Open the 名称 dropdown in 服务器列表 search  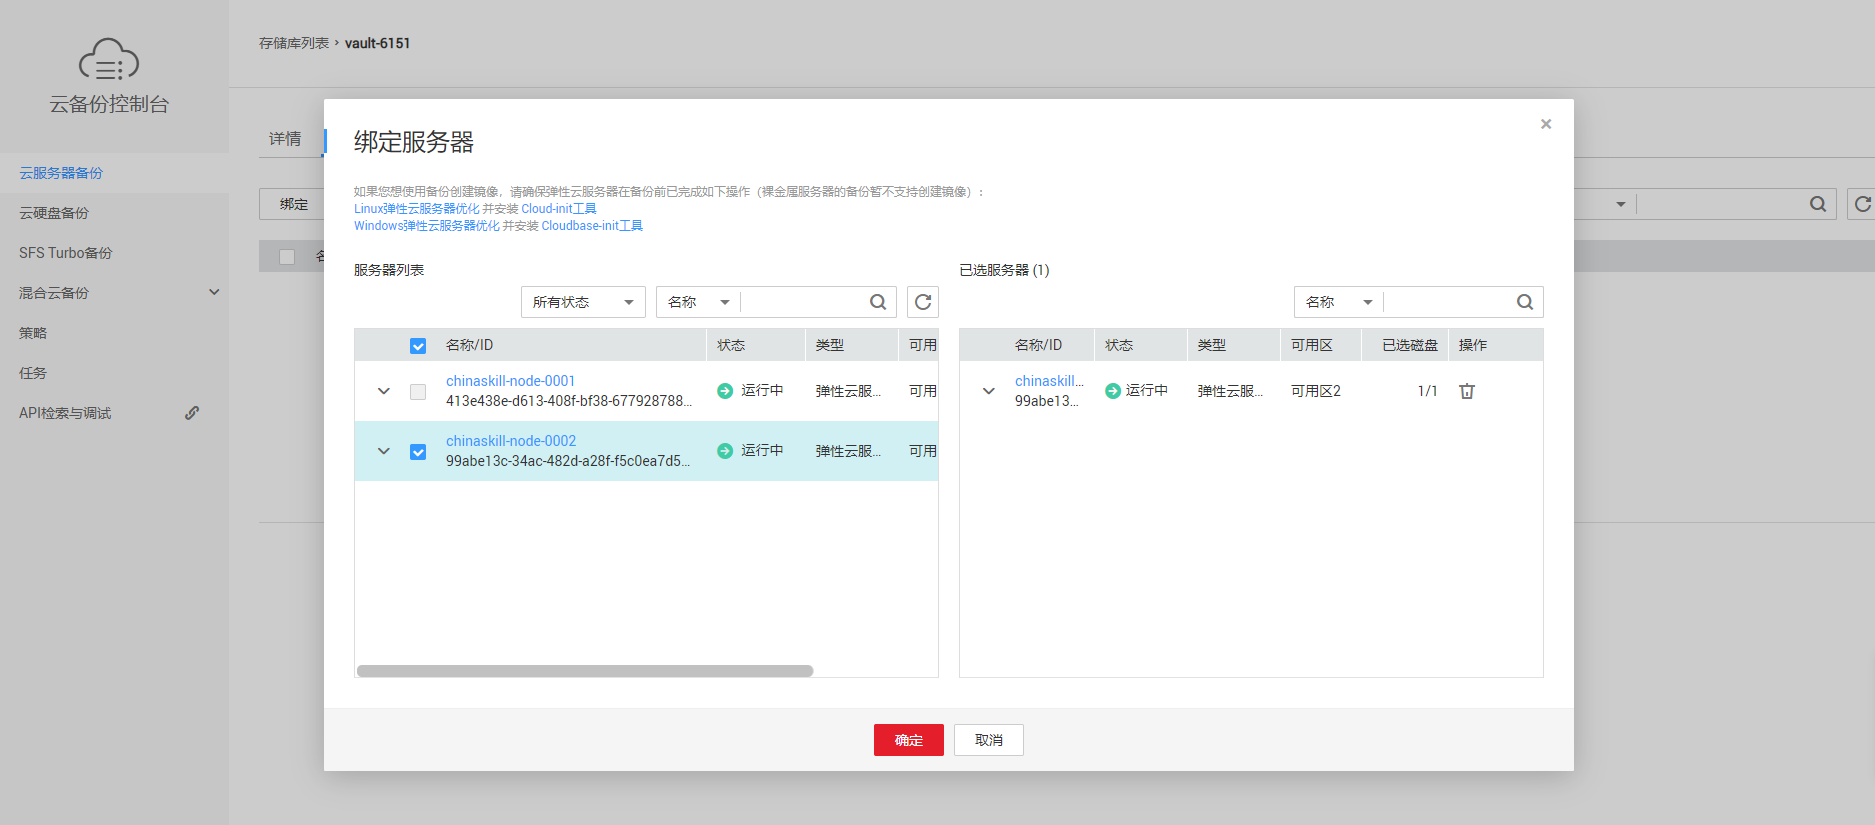pyautogui.click(x=698, y=302)
